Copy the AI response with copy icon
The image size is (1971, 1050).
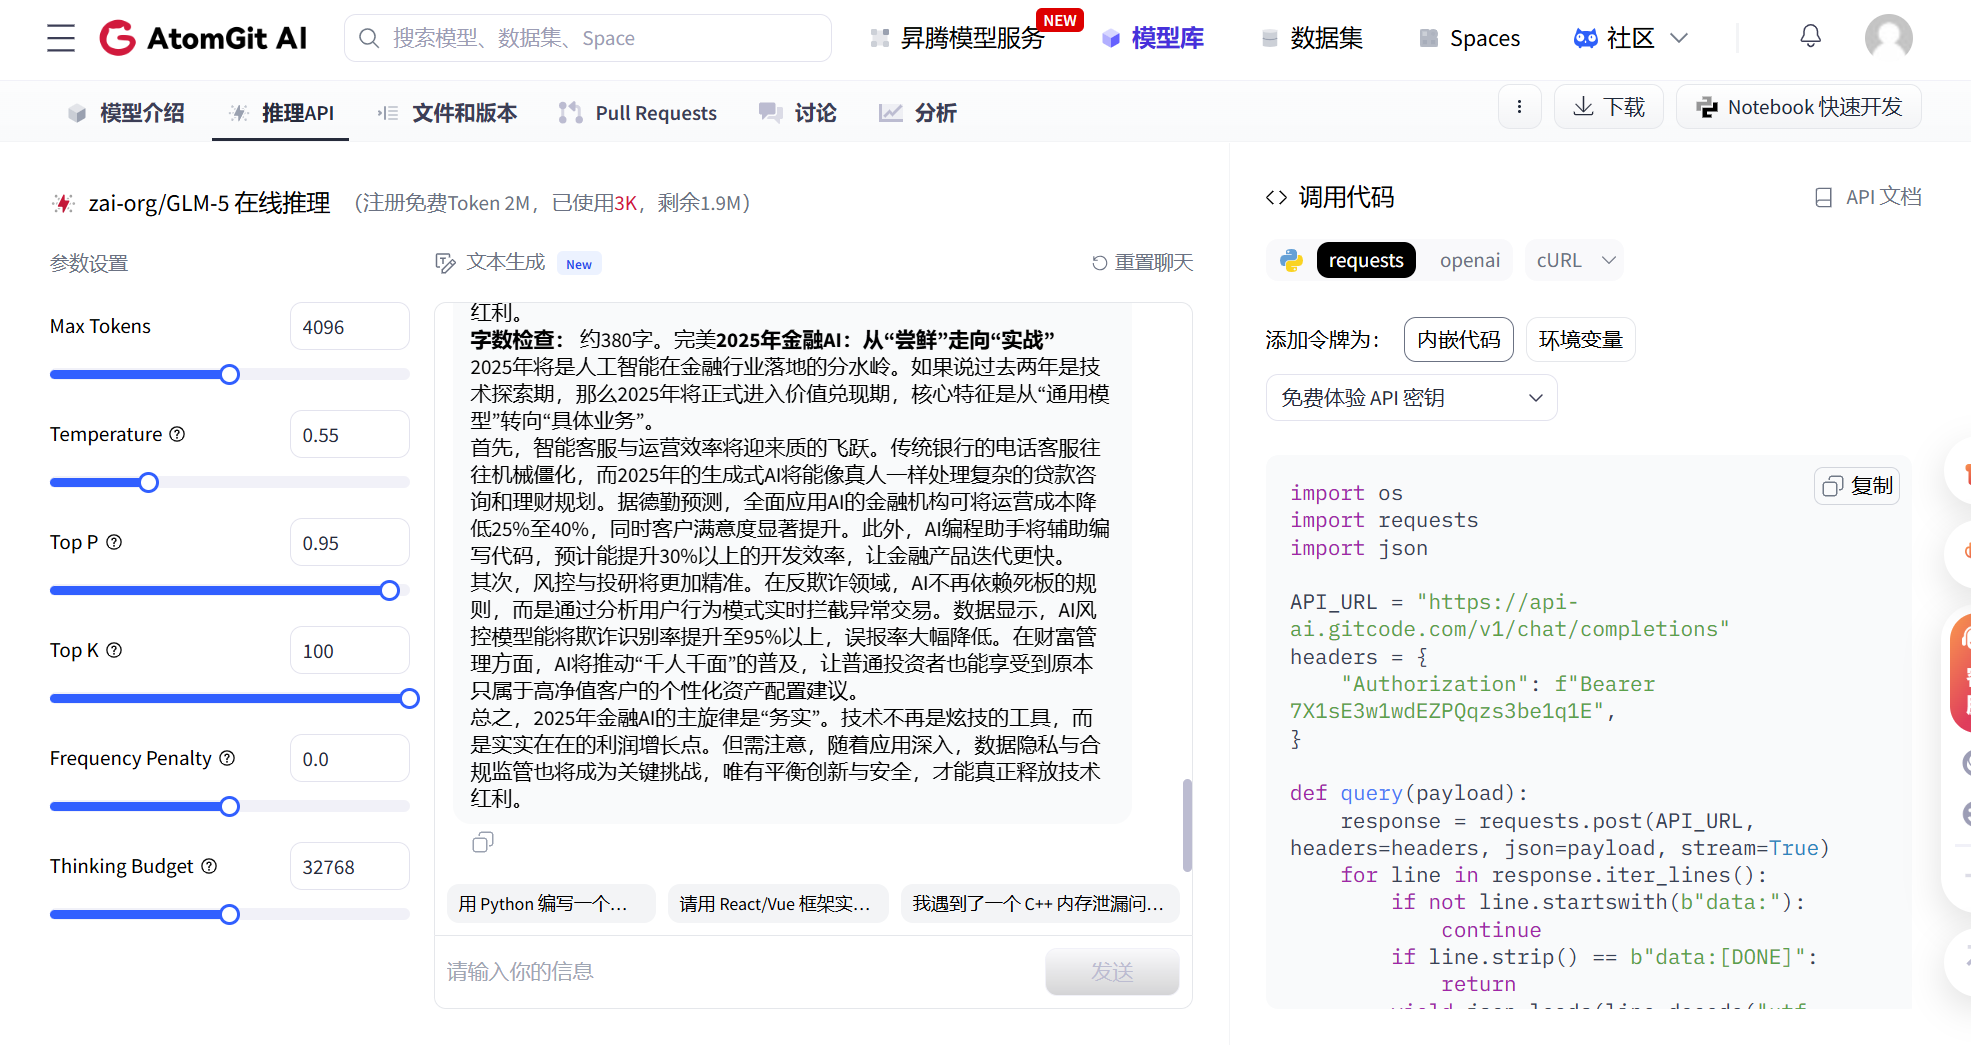(483, 841)
